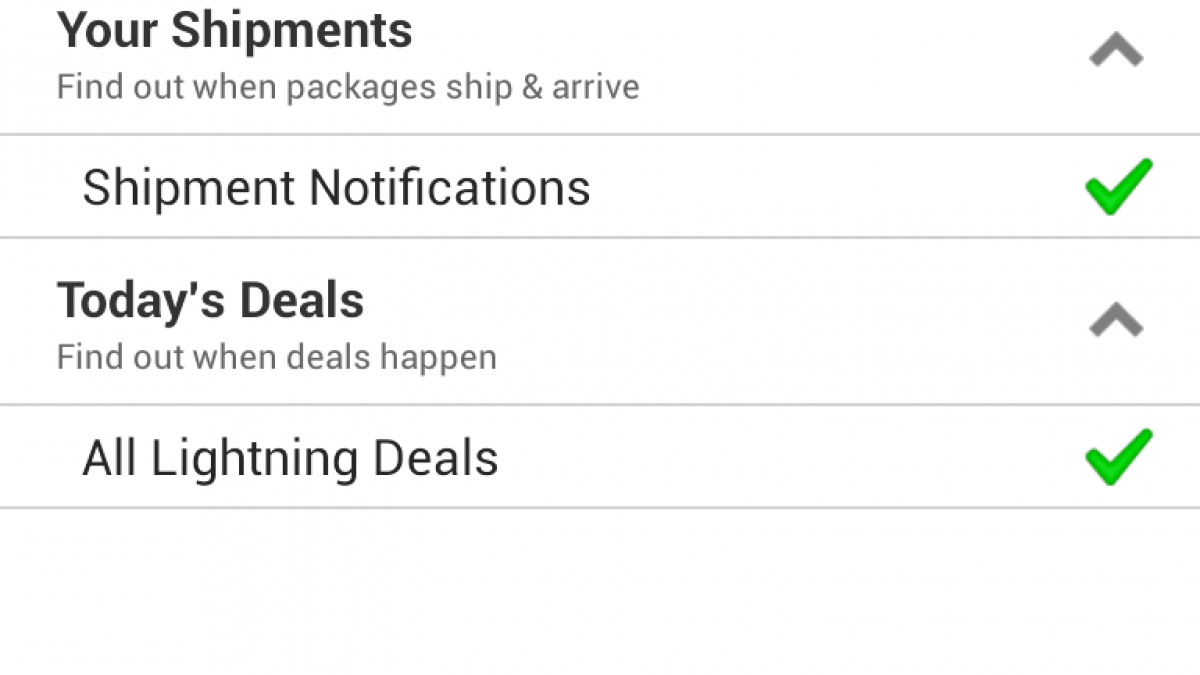Disable shipment notifications via its row toggle
The image size is (1200, 675).
(1118, 187)
